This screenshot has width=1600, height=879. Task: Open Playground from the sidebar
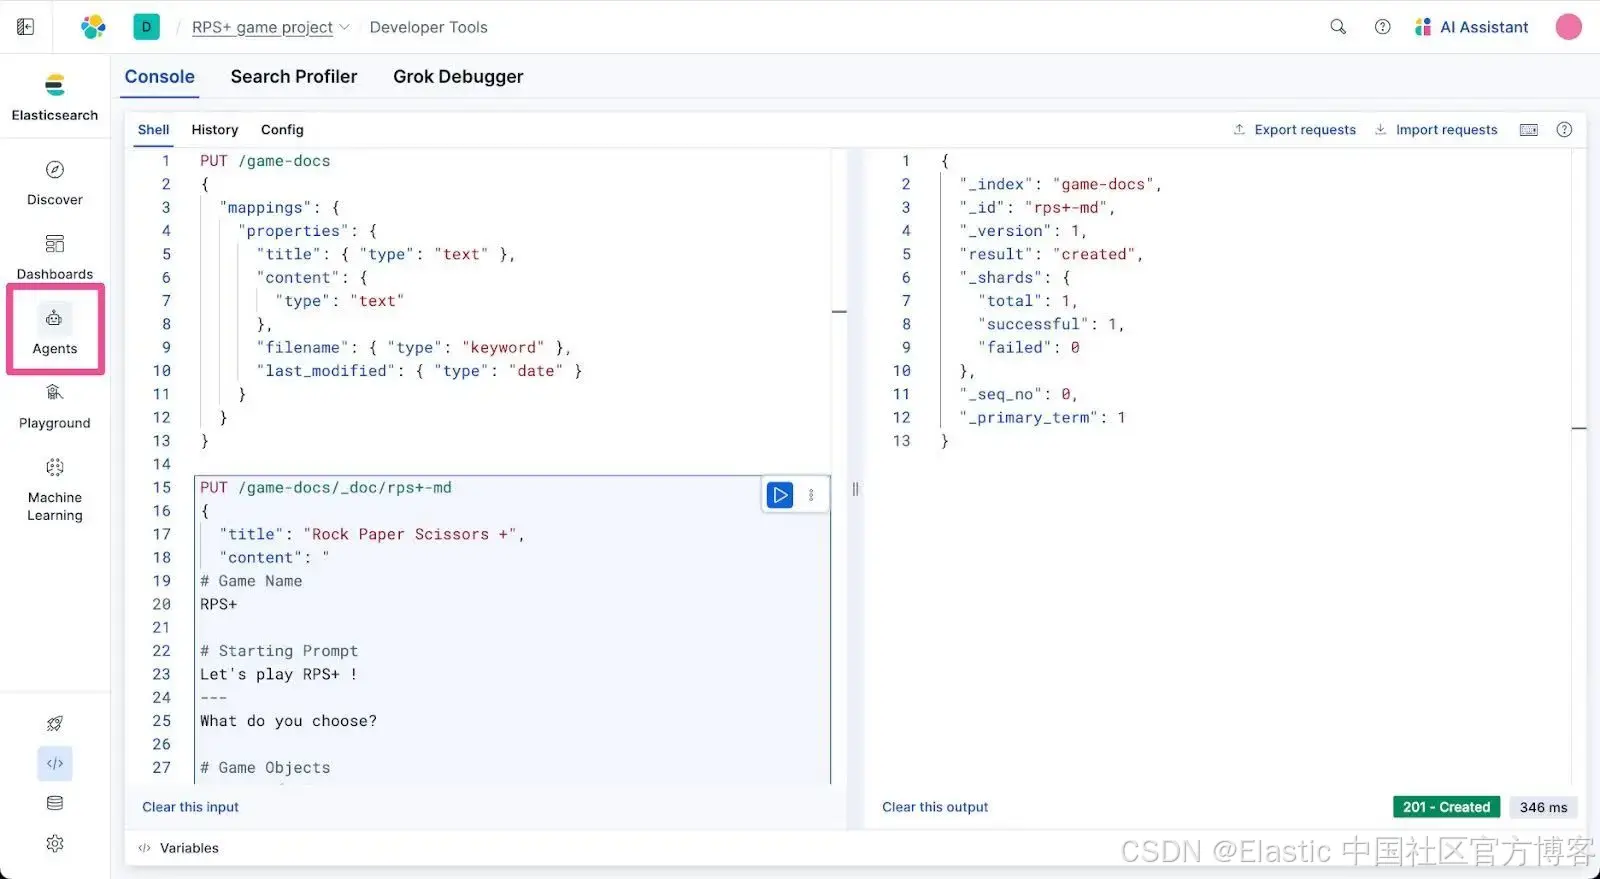click(x=55, y=405)
